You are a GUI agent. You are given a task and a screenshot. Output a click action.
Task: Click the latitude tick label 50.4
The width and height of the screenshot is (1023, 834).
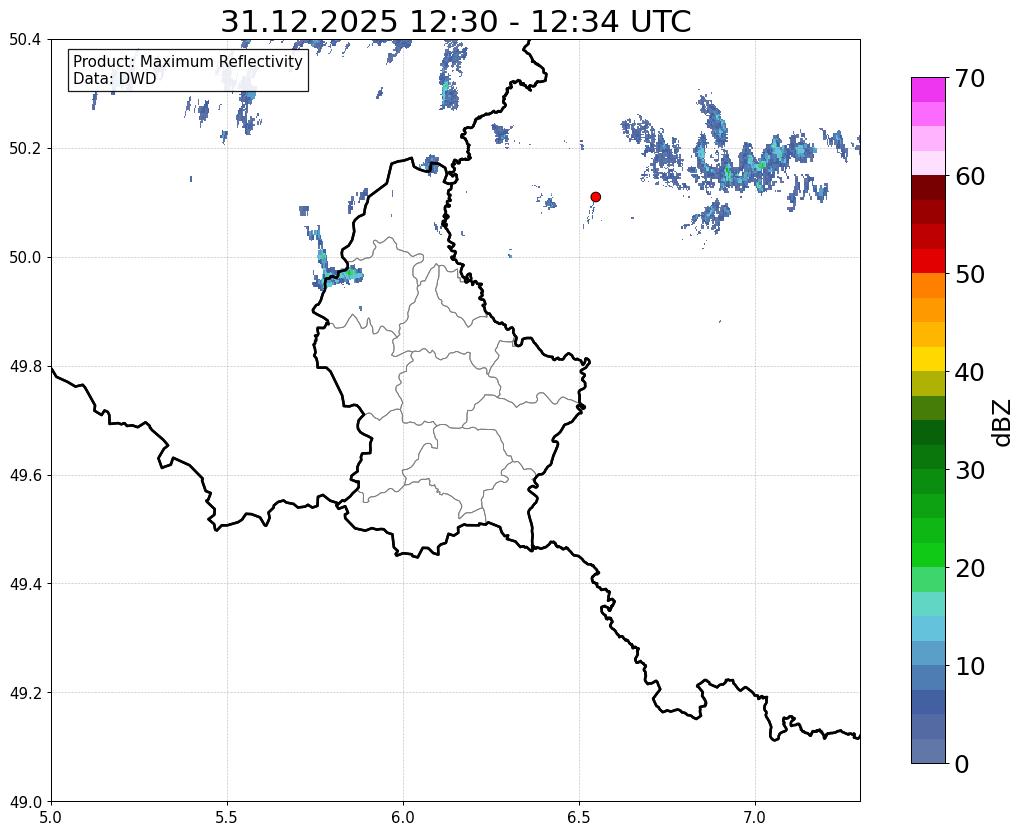[x=25, y=40]
